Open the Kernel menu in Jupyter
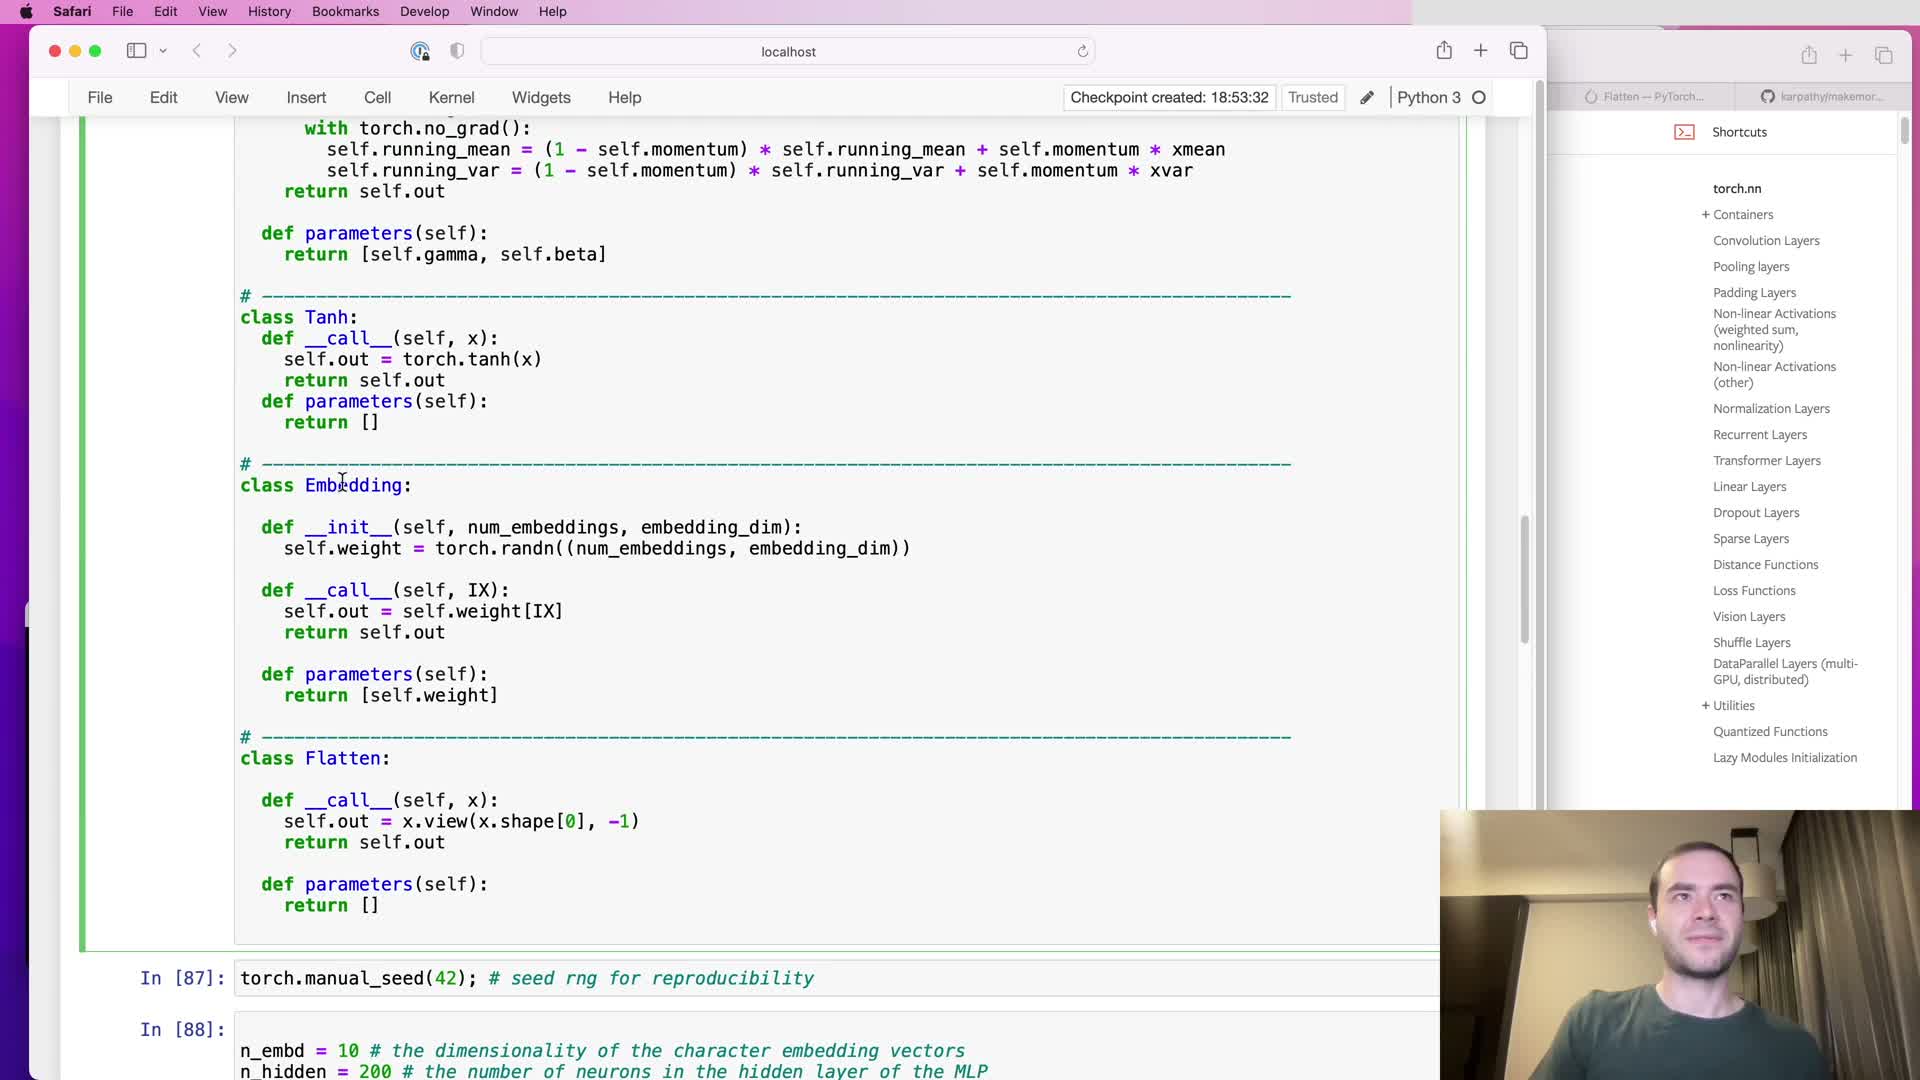The image size is (1920, 1080). pos(451,97)
